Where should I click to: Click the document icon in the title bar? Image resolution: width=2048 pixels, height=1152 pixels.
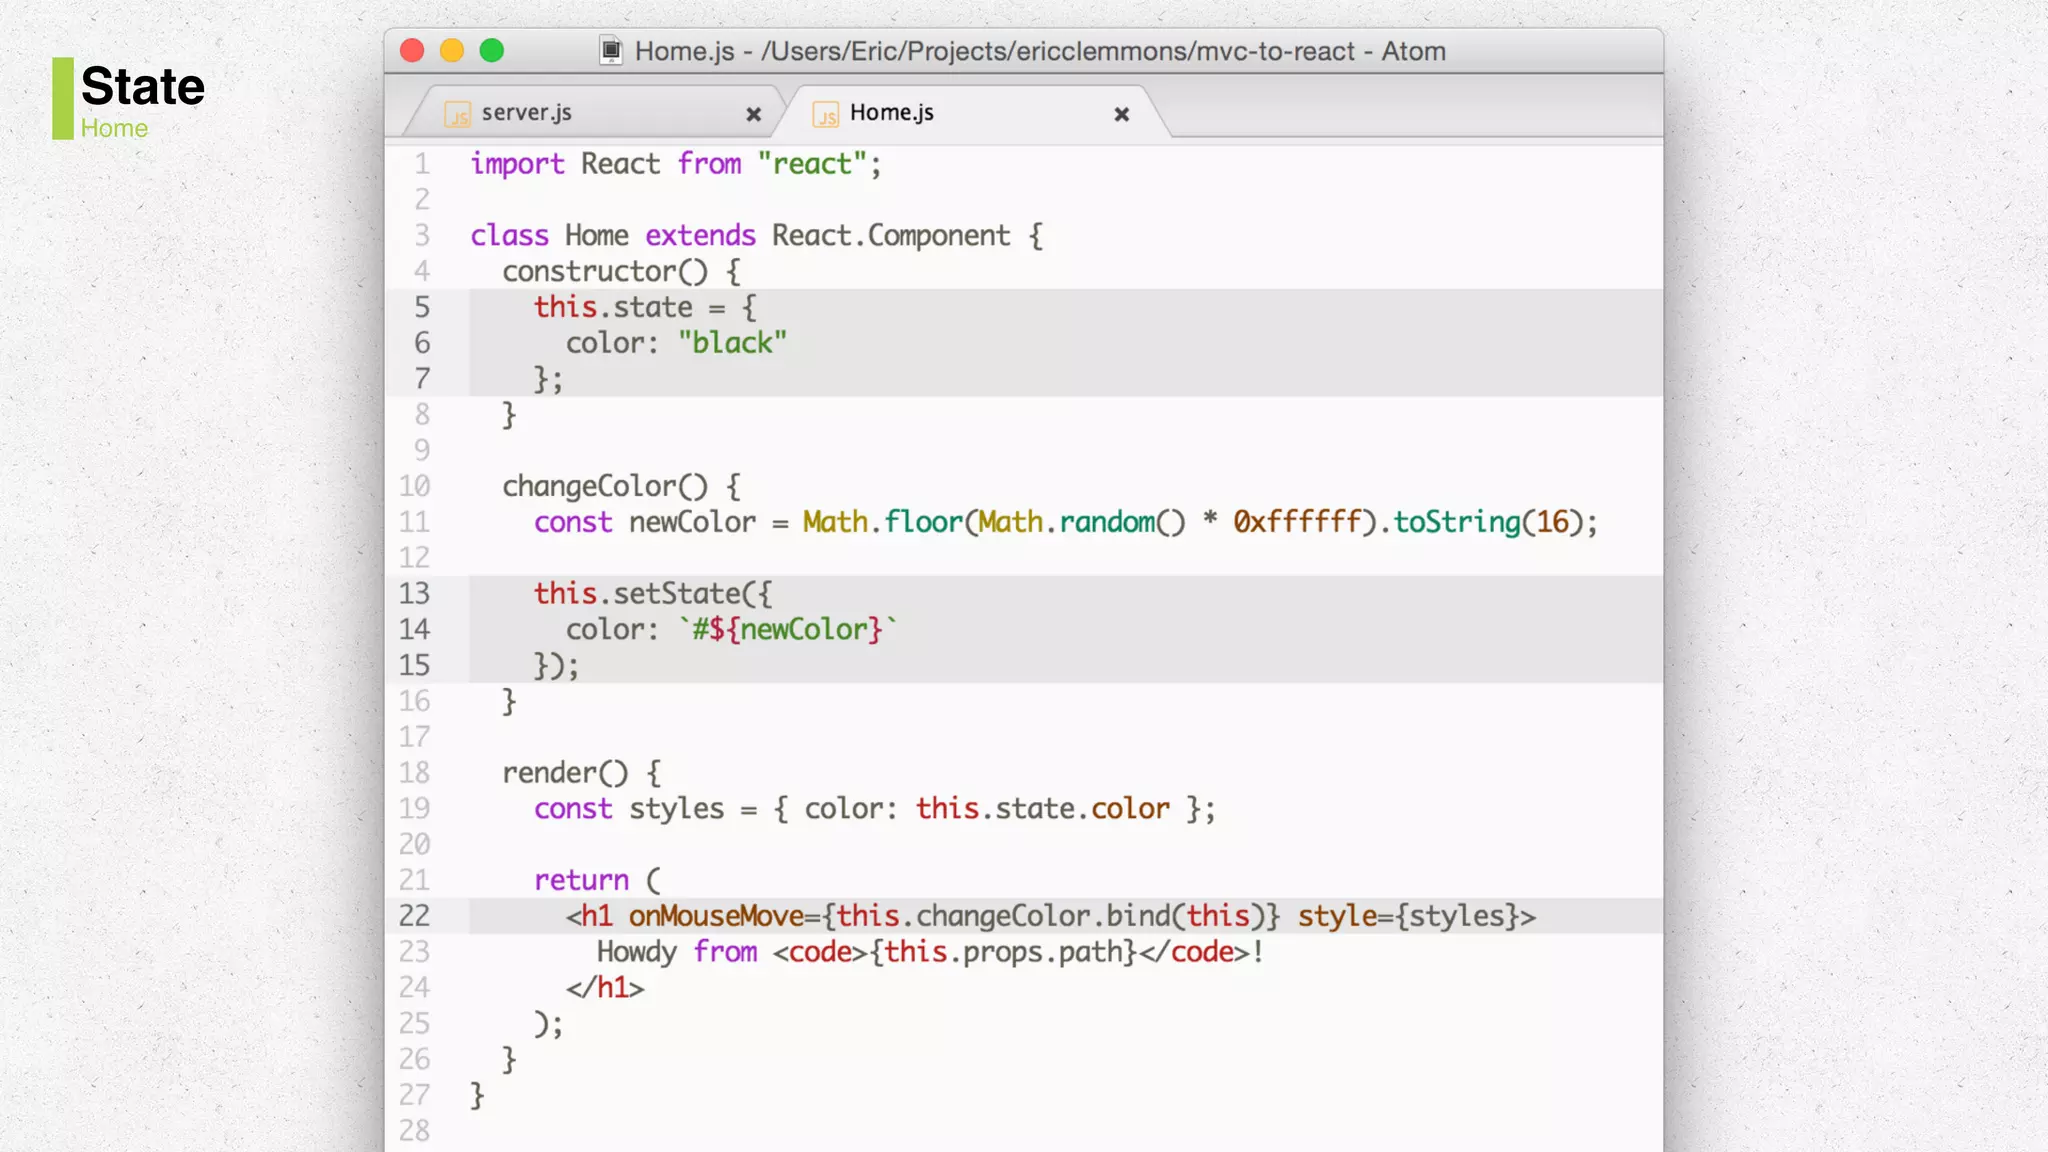point(611,50)
